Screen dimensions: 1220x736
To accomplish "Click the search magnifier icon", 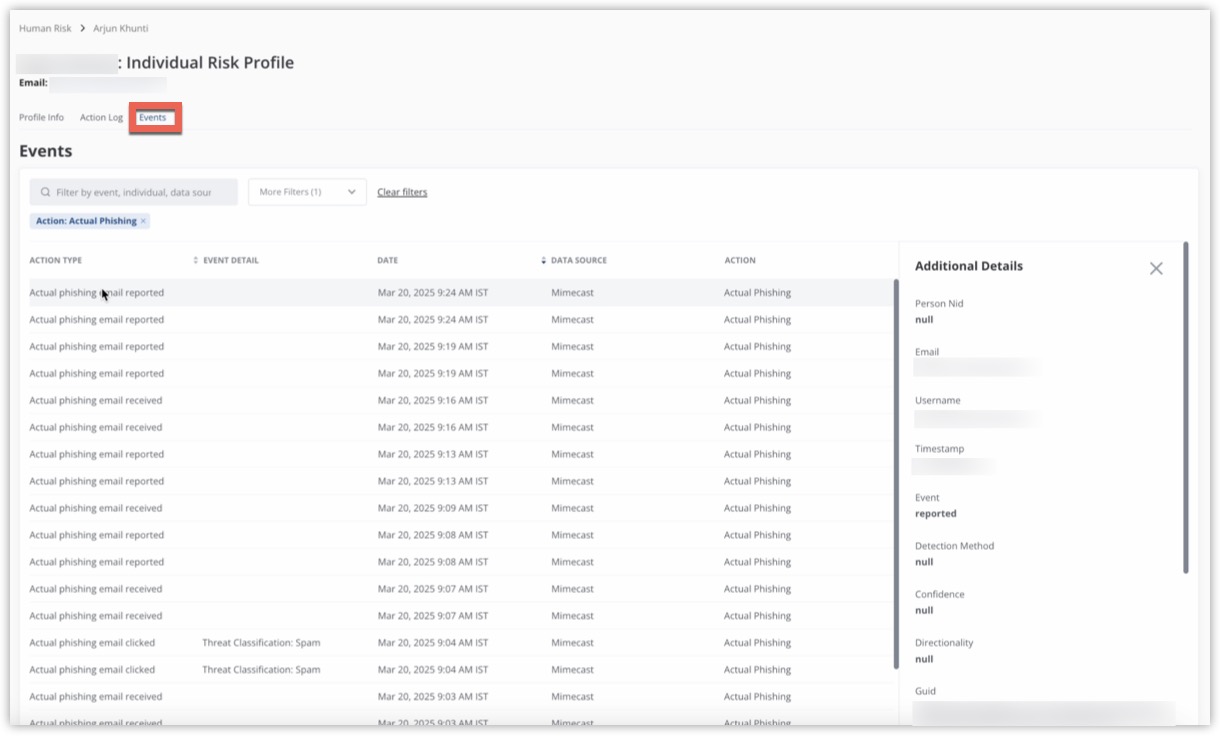I will [x=45, y=192].
